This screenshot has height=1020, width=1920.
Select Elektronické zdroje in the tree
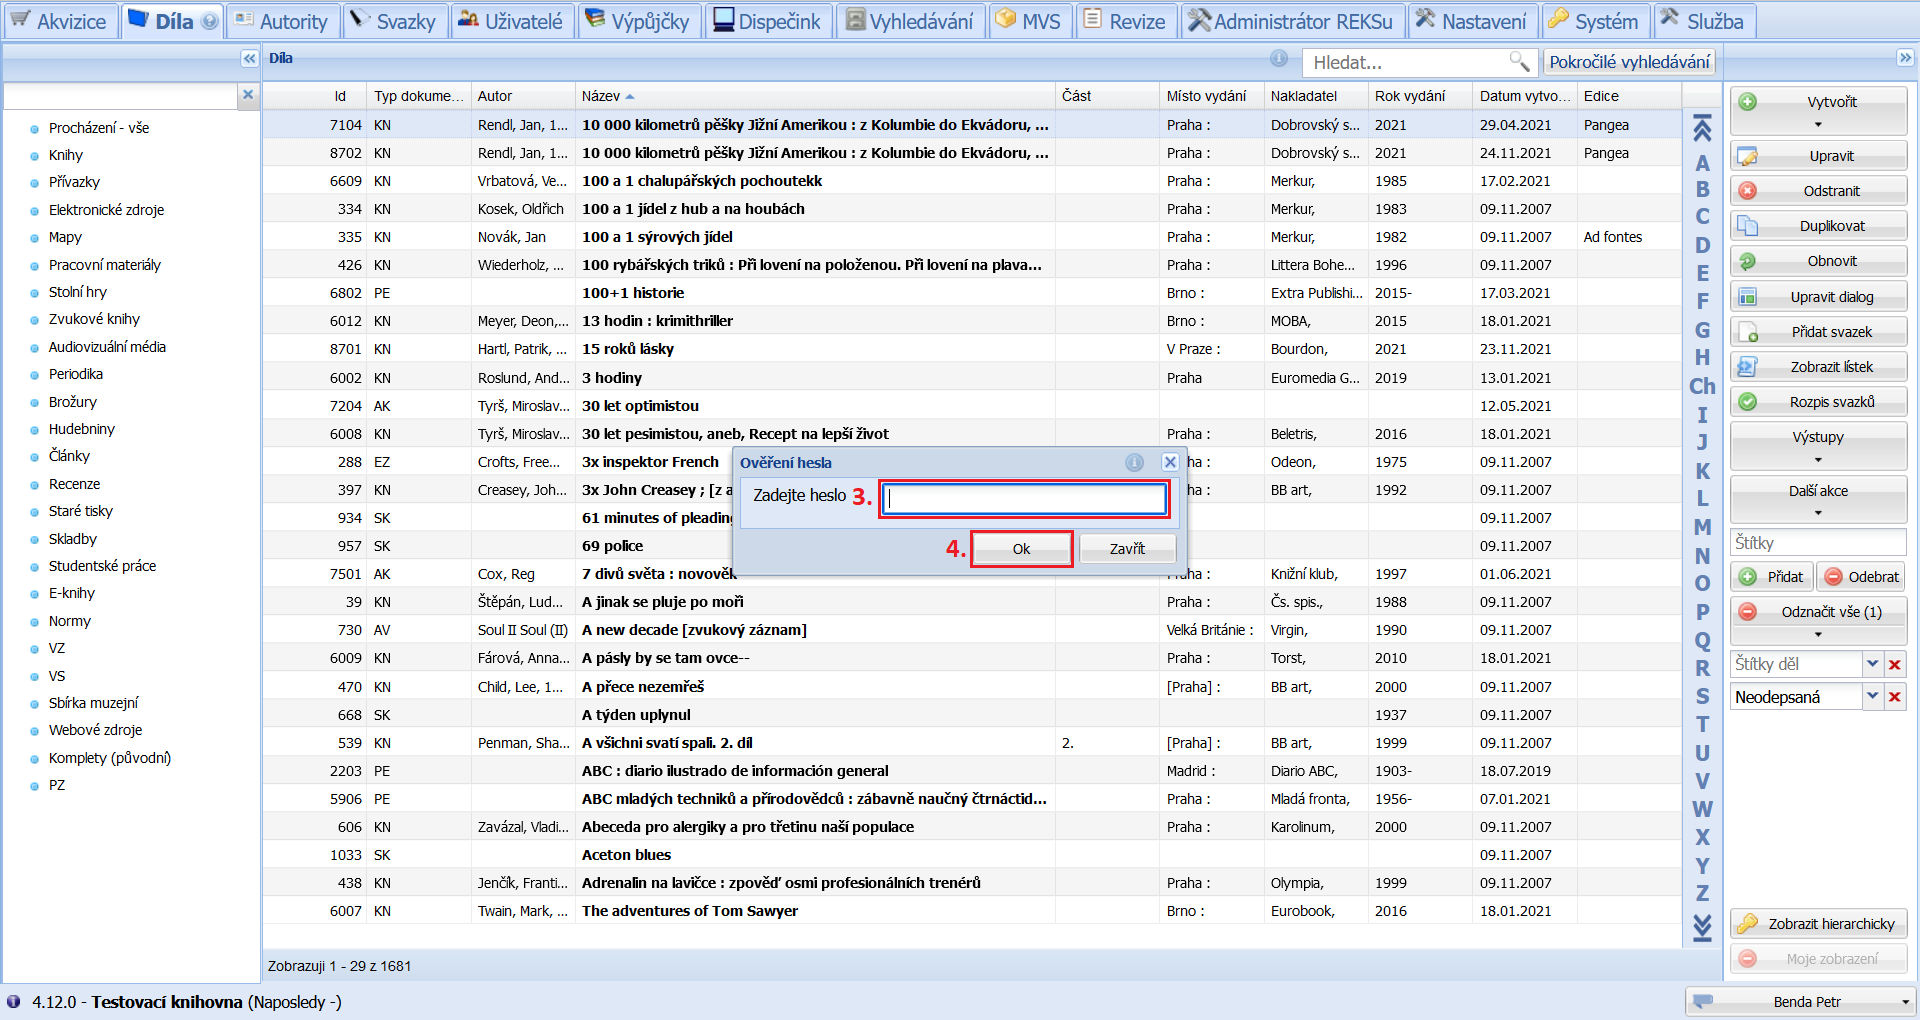[x=106, y=210]
